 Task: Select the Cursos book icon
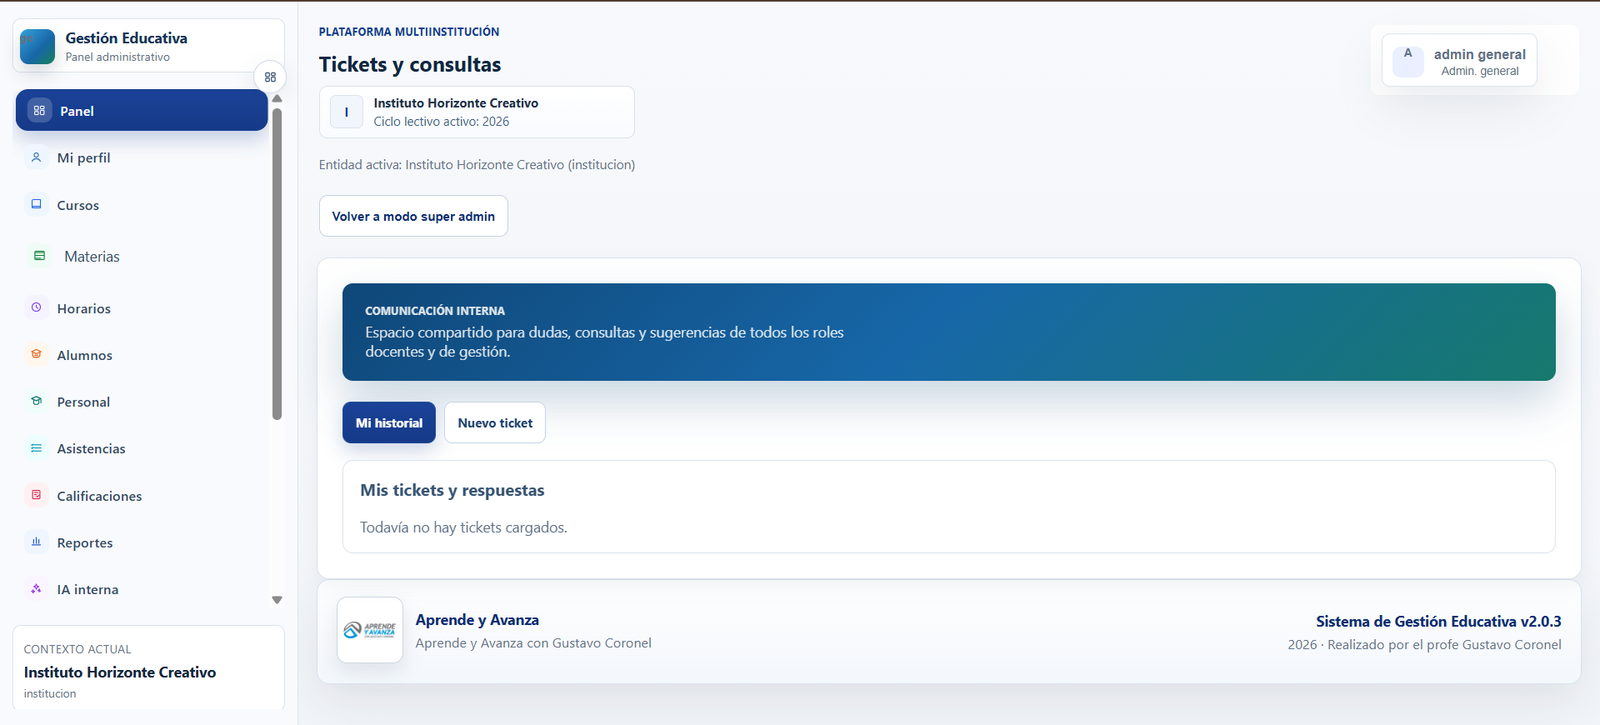pyautogui.click(x=36, y=204)
